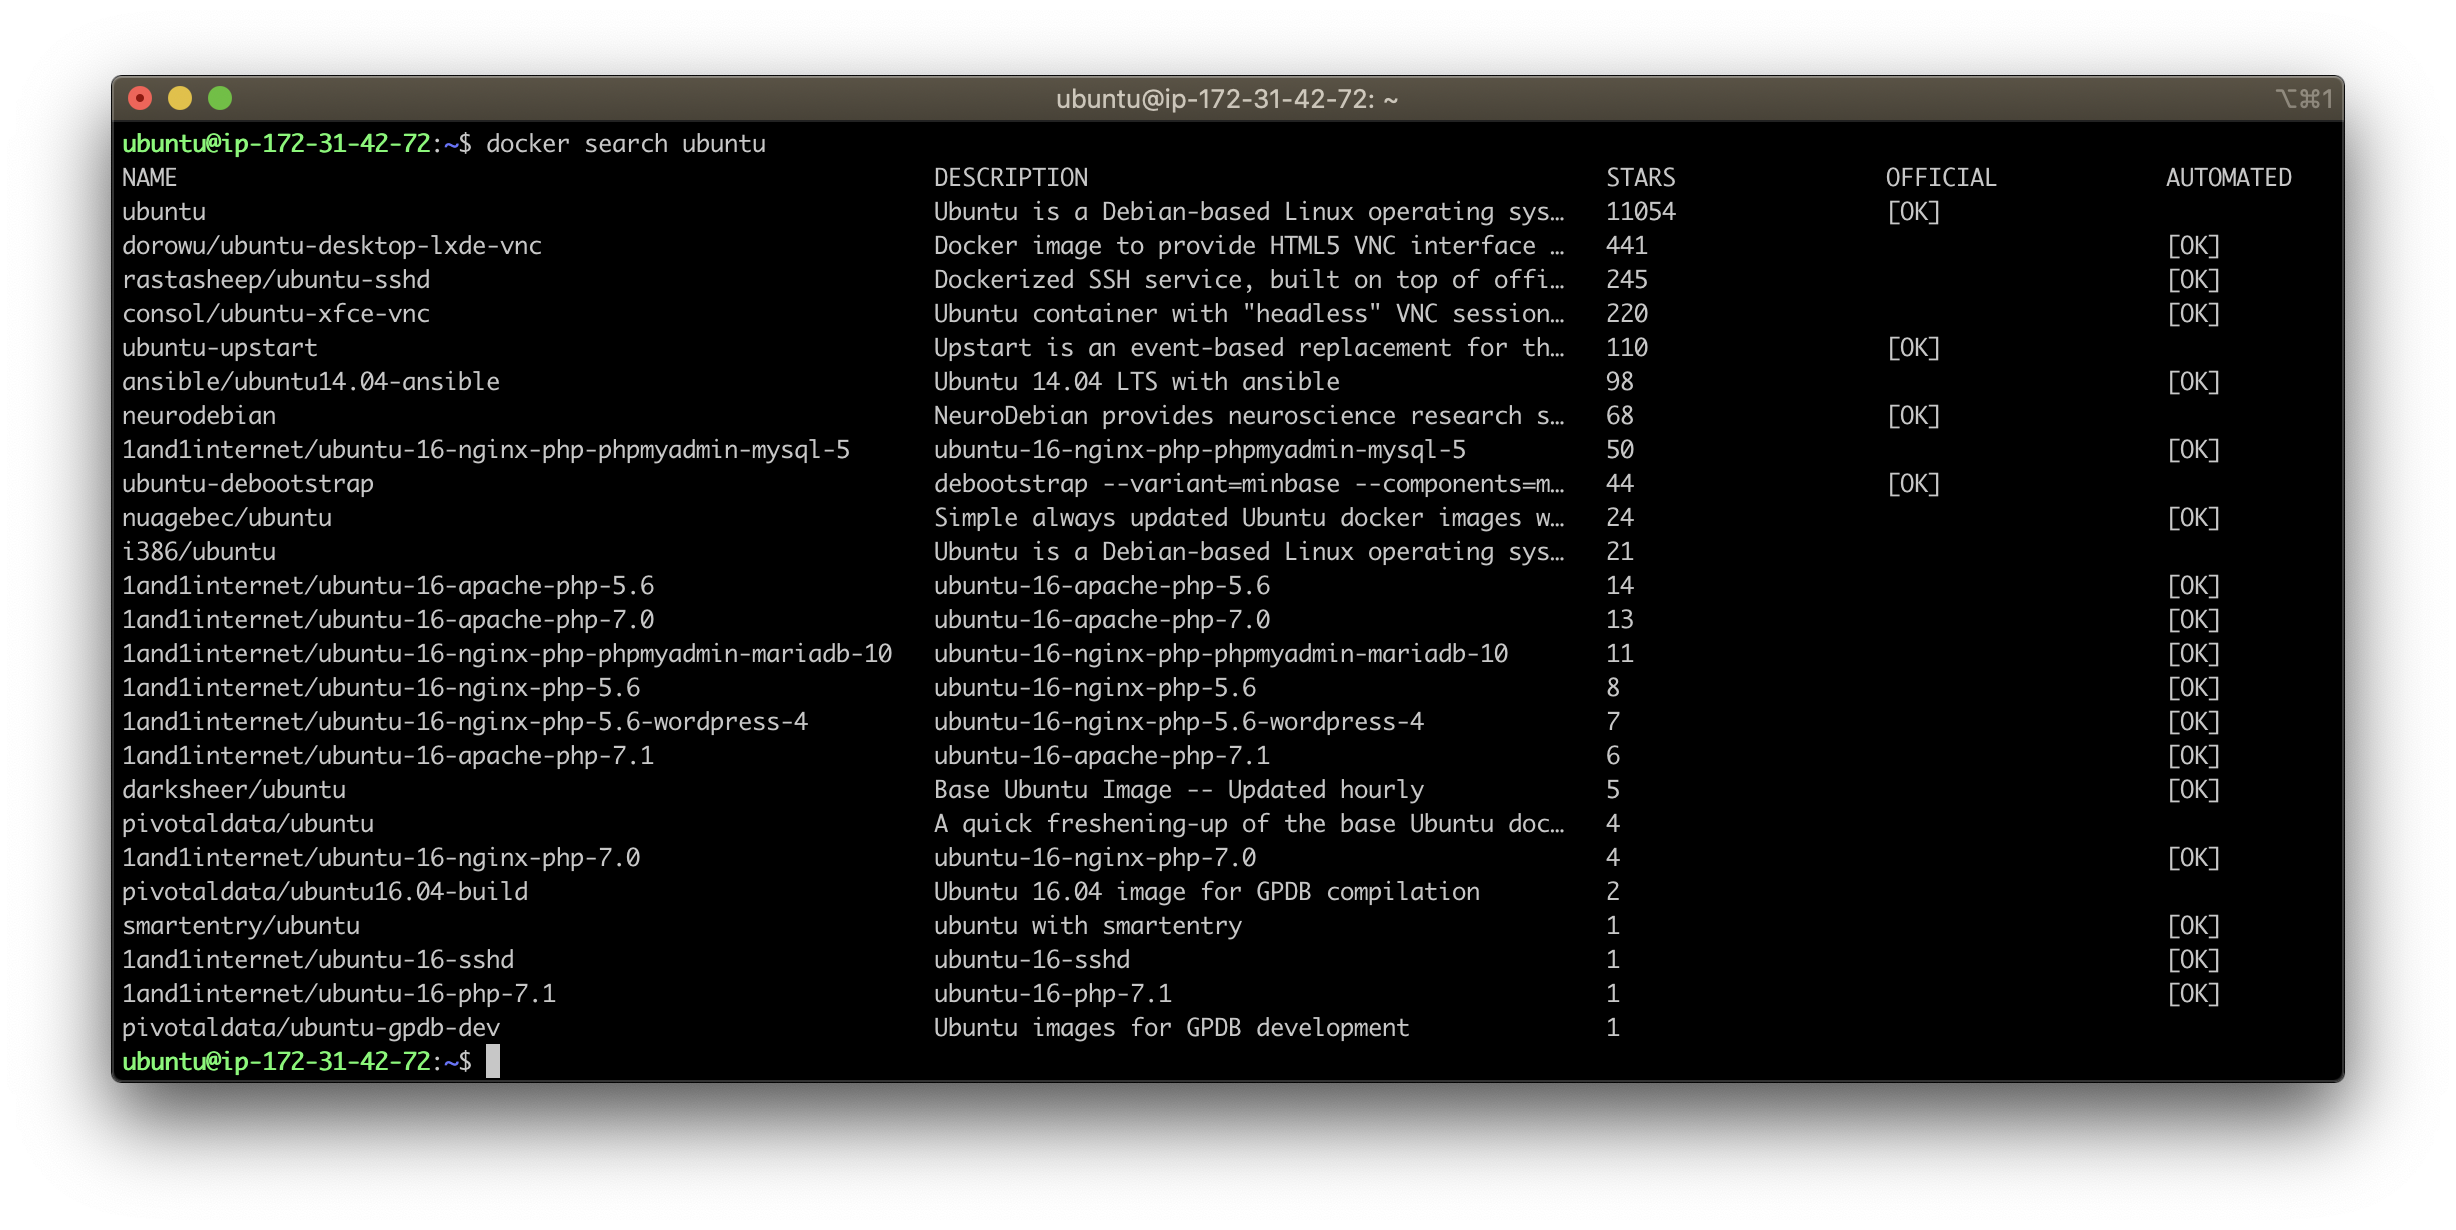Click the terminal window title text
Viewport: 2456px width, 1230px height.
click(1227, 99)
